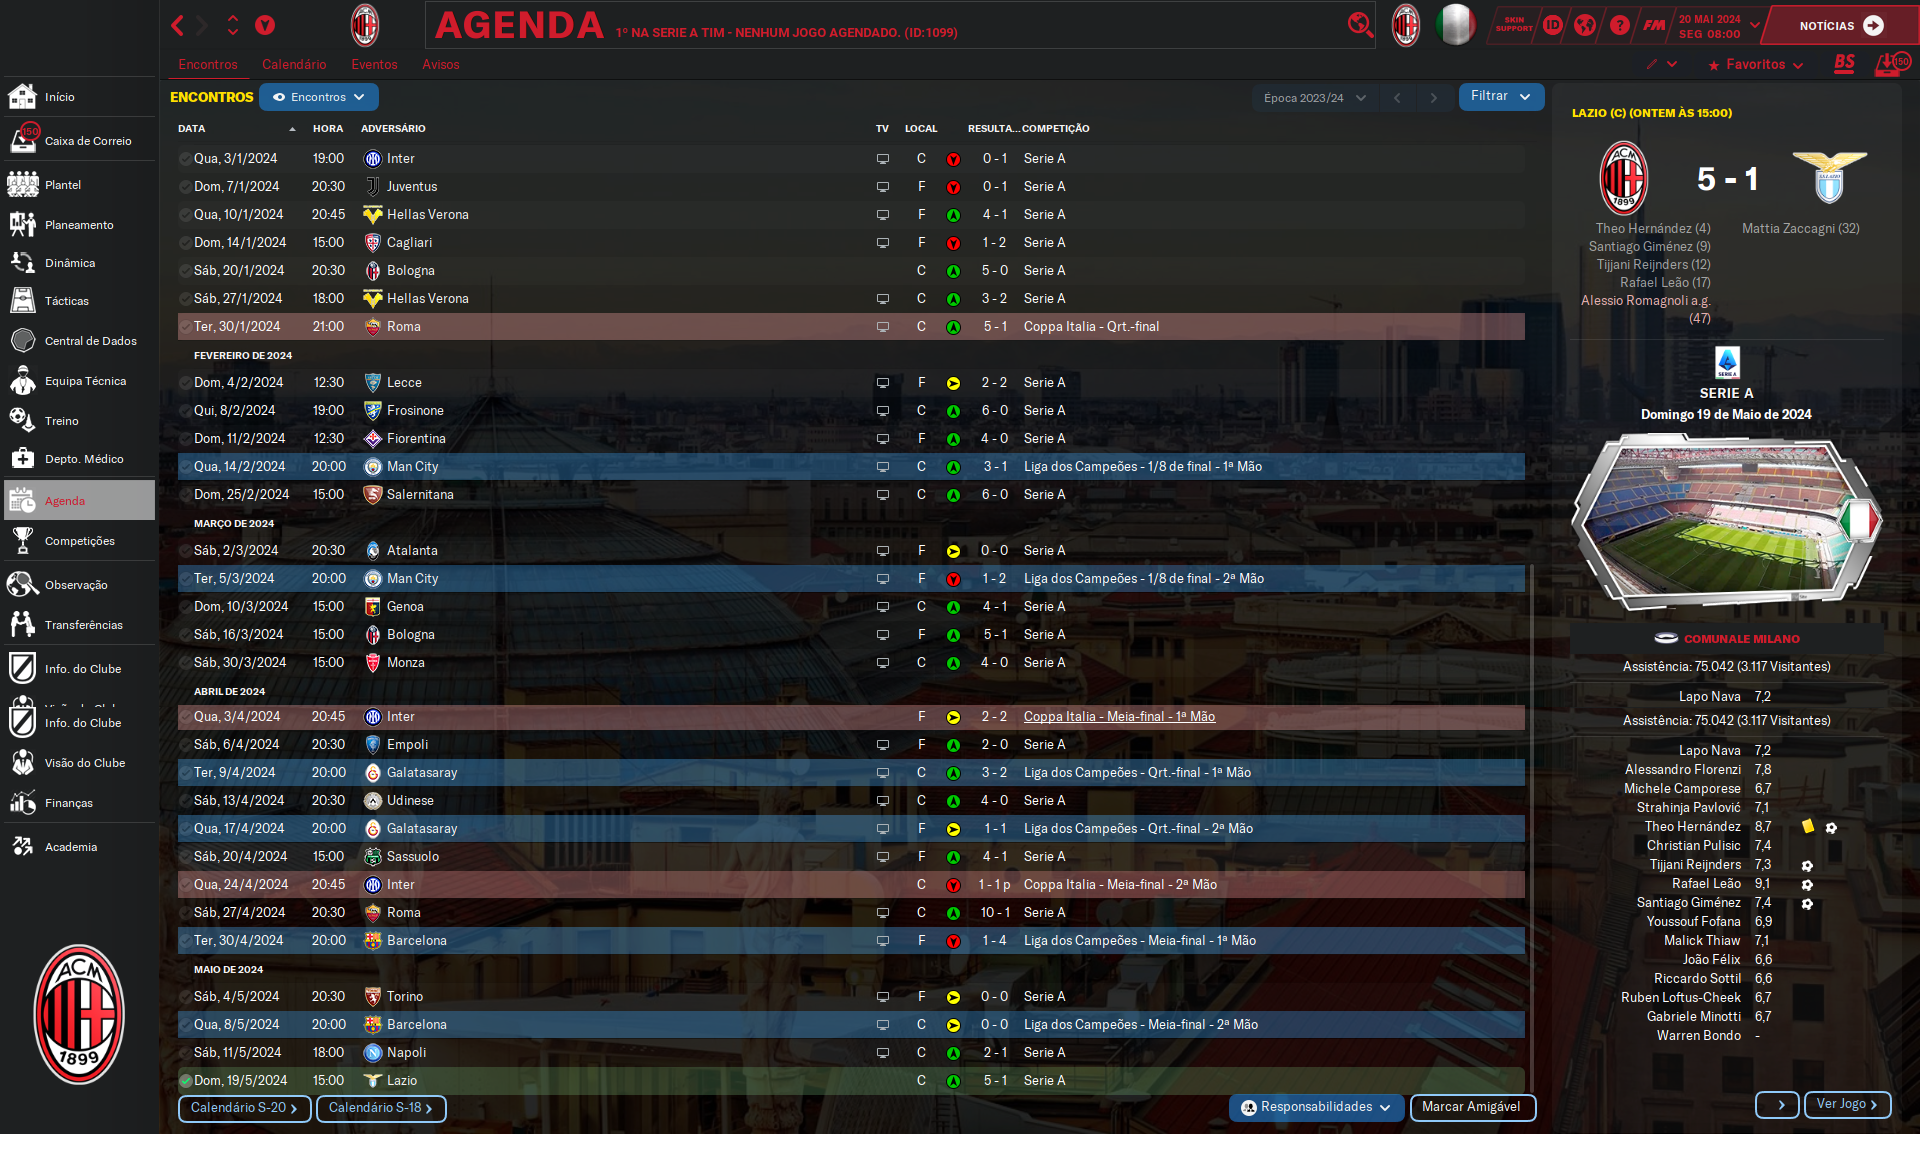Open the help question mark icon
Screen dimensions: 1920x1156
pos(1620,25)
